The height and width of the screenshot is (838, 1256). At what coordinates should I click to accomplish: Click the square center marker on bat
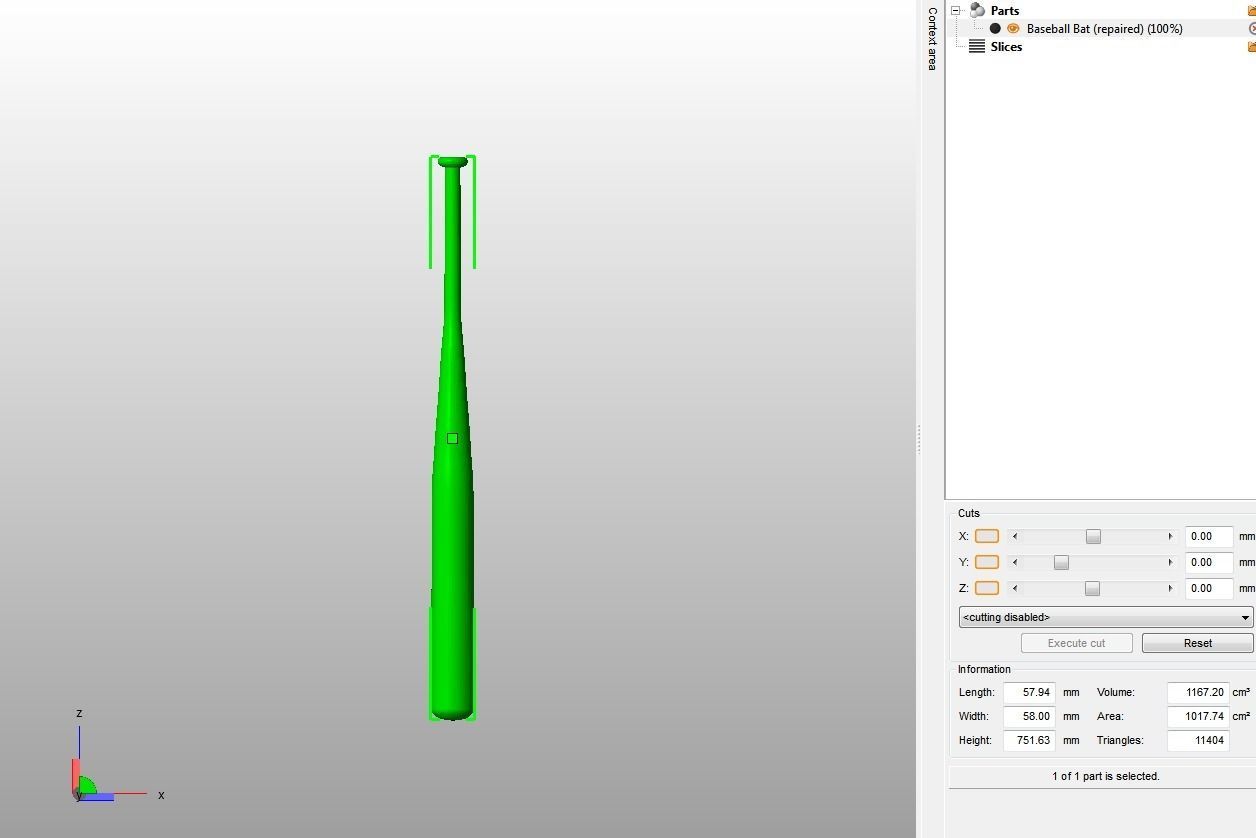click(x=452, y=438)
